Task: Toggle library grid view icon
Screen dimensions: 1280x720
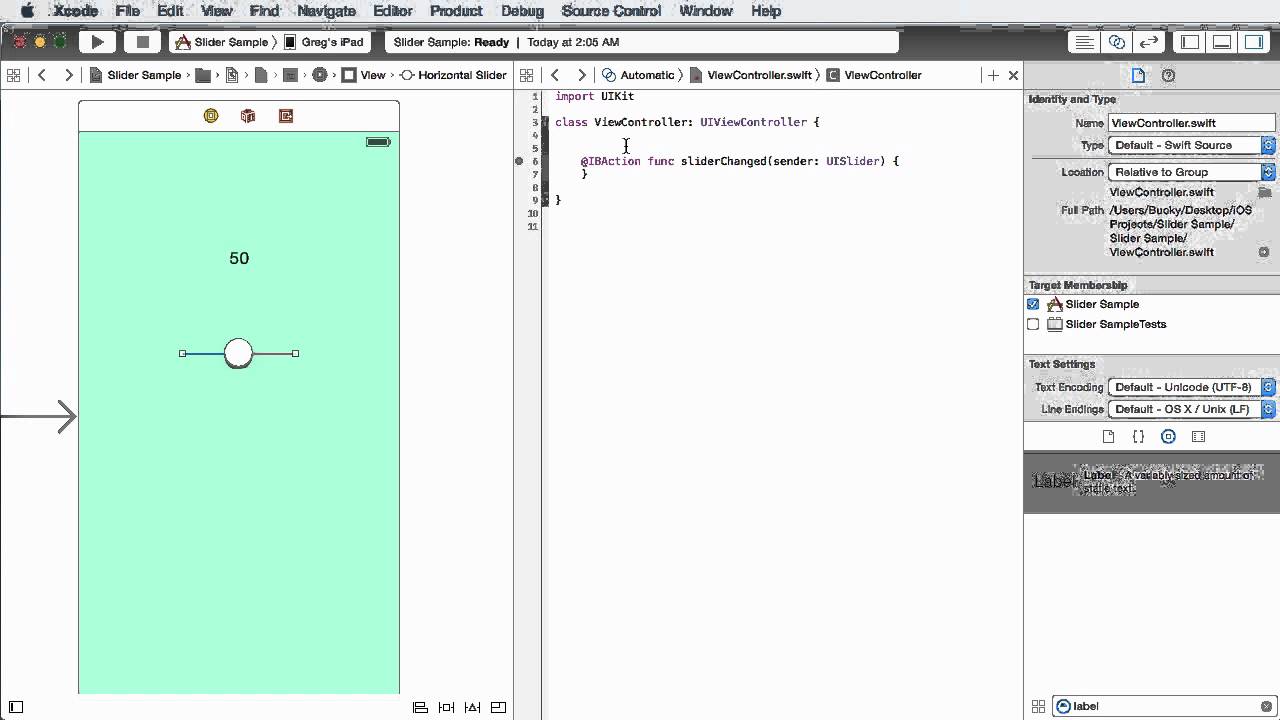Action: tap(1038, 706)
